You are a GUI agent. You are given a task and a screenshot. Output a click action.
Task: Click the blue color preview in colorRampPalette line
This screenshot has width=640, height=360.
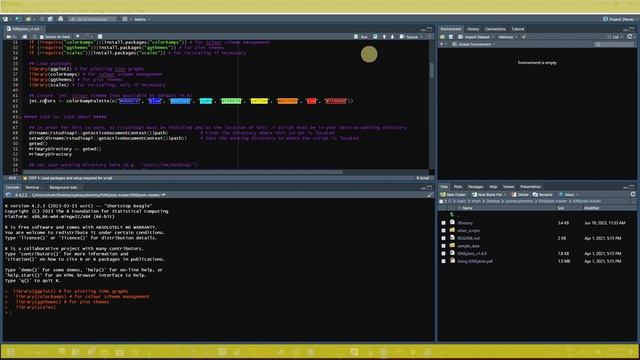tap(155, 101)
